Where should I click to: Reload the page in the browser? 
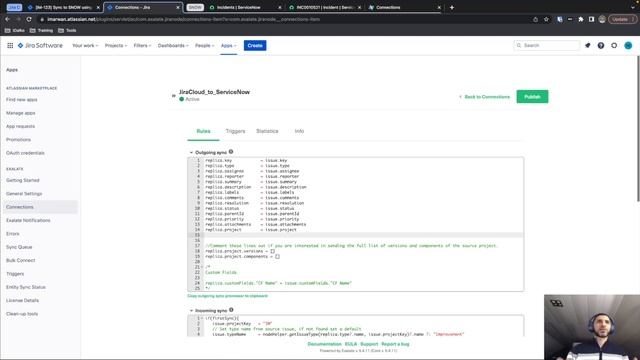29,19
